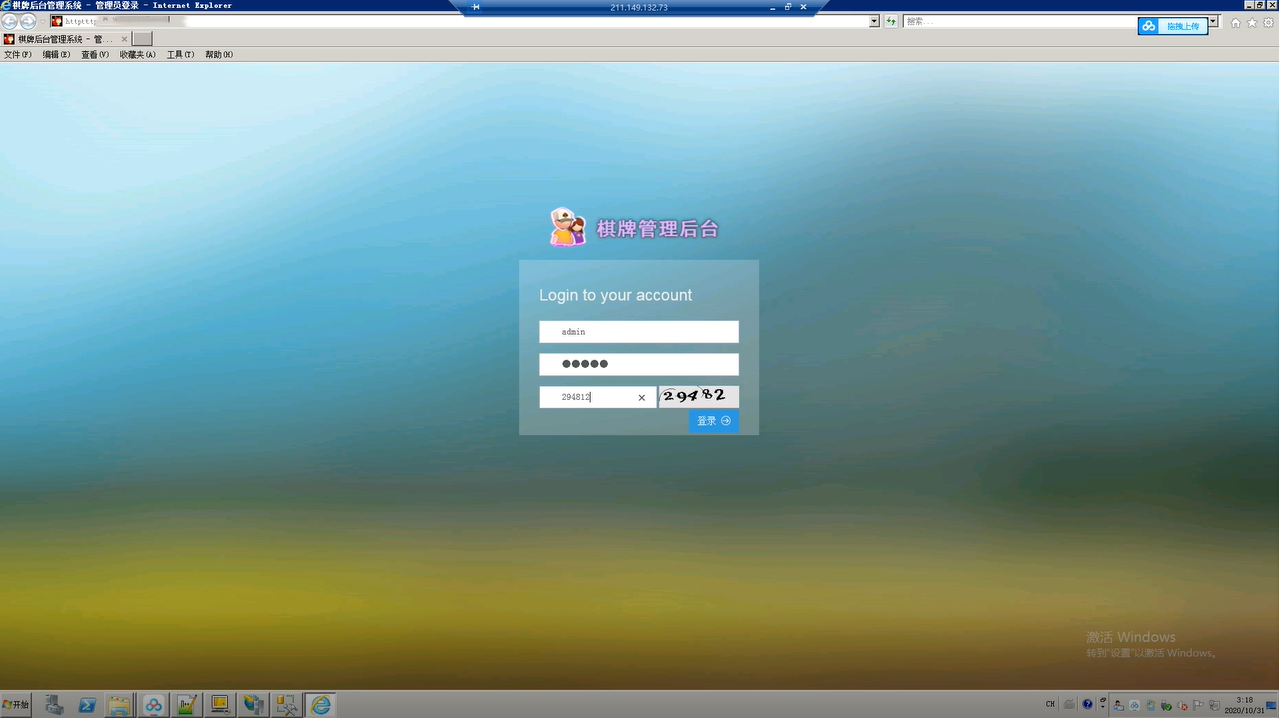Open the 工具(T) menu

point(180,55)
